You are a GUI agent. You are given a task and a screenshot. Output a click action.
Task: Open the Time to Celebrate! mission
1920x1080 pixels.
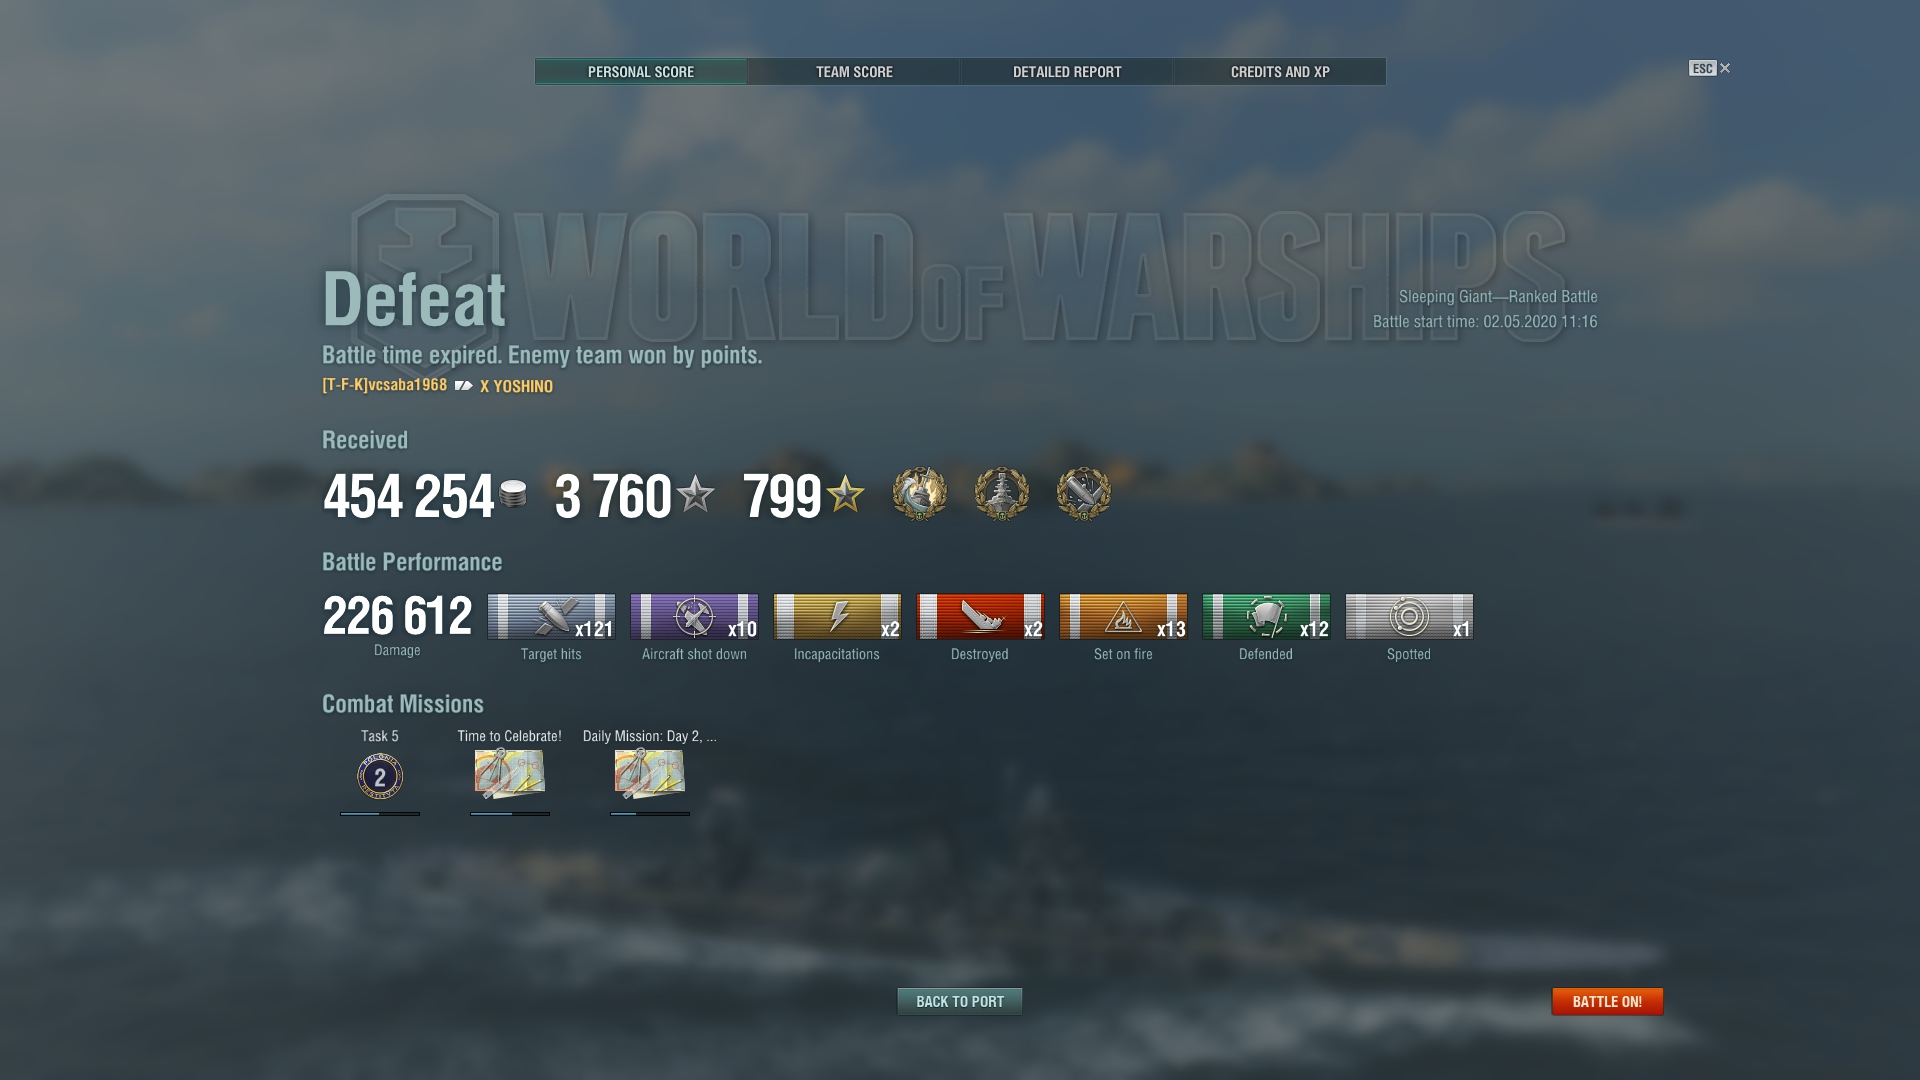(x=510, y=773)
